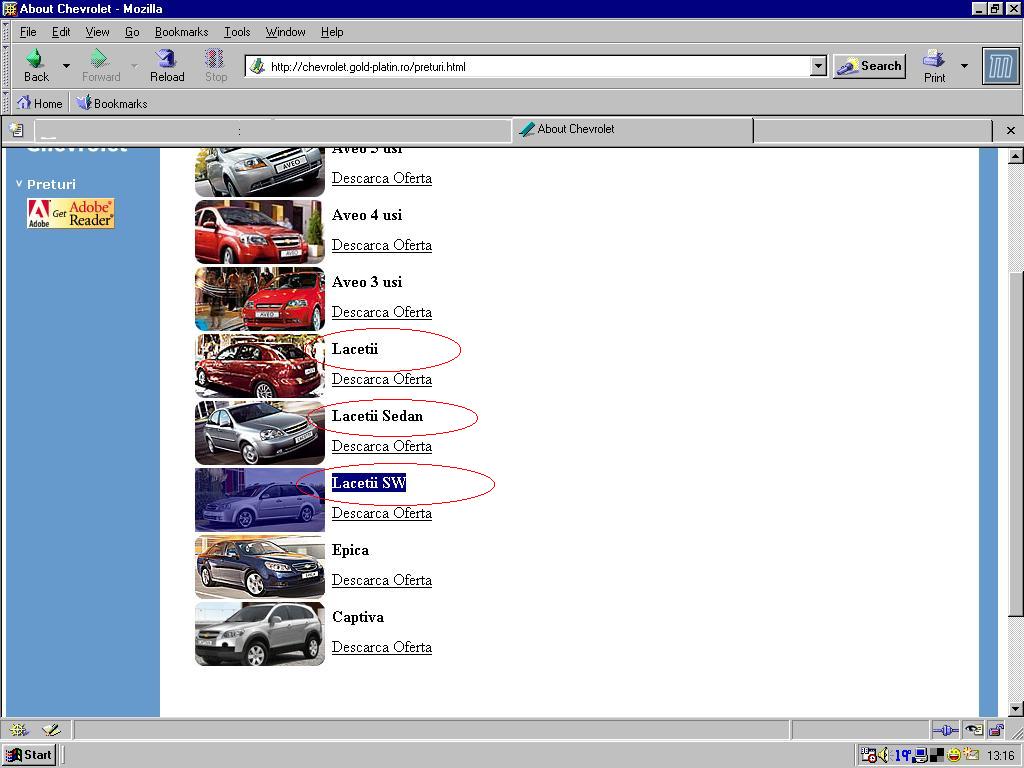Click the cookie privacy eye icon
Viewport: 1024px width, 768px height.
point(974,729)
